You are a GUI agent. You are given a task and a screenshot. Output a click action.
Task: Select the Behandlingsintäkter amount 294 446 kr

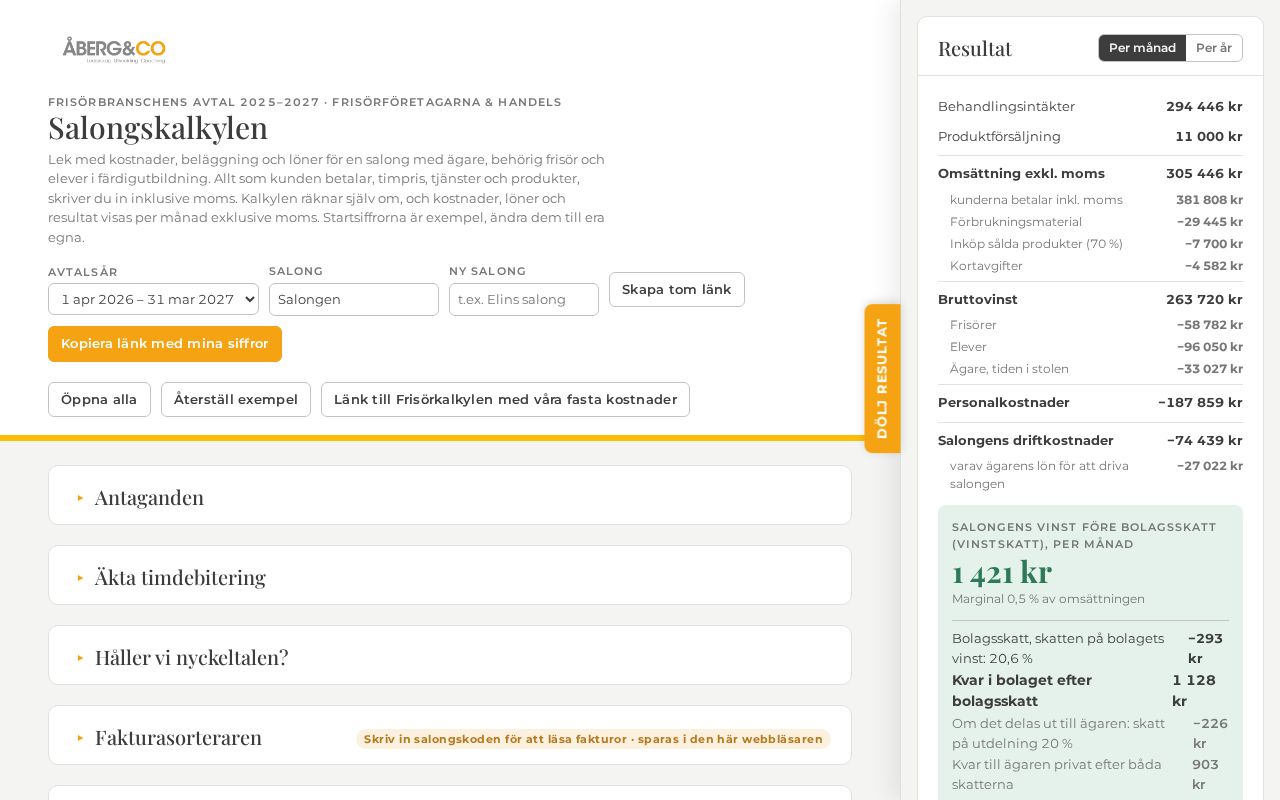(1204, 106)
